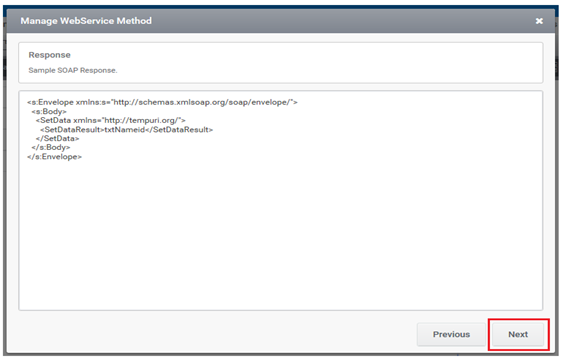Place cursor on the closing /s:Body line
Image resolution: width=566 pixels, height=361 pixels.
[51, 148]
